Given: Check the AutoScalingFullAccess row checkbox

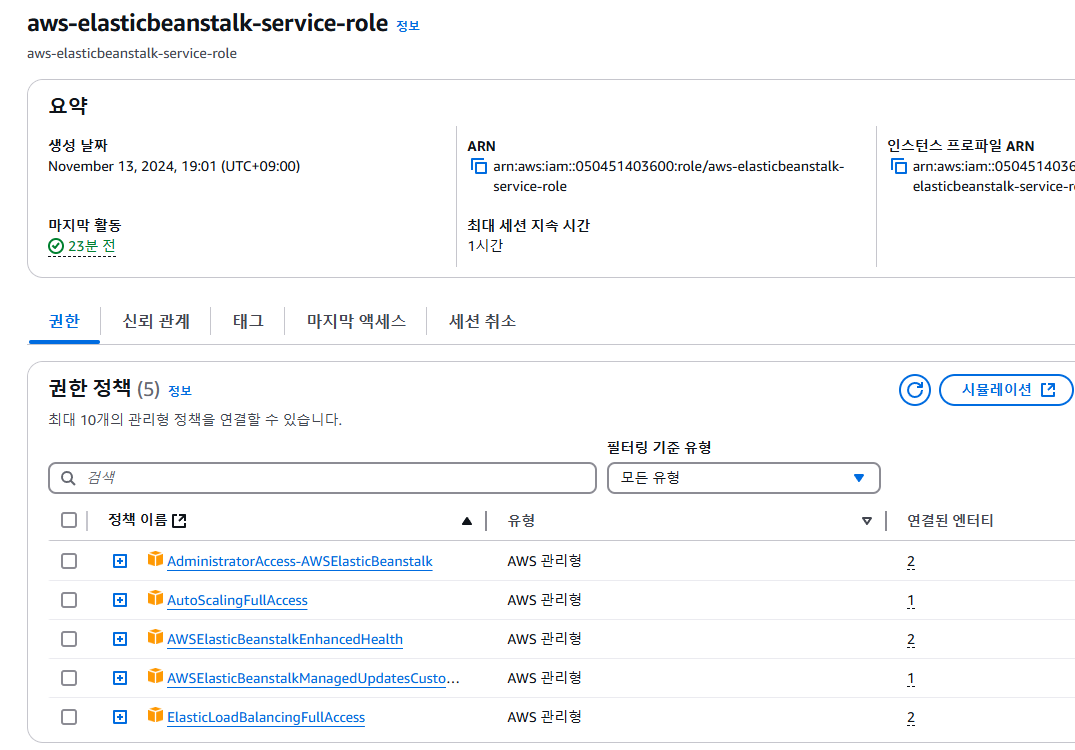Looking at the screenshot, I should (x=69, y=601).
